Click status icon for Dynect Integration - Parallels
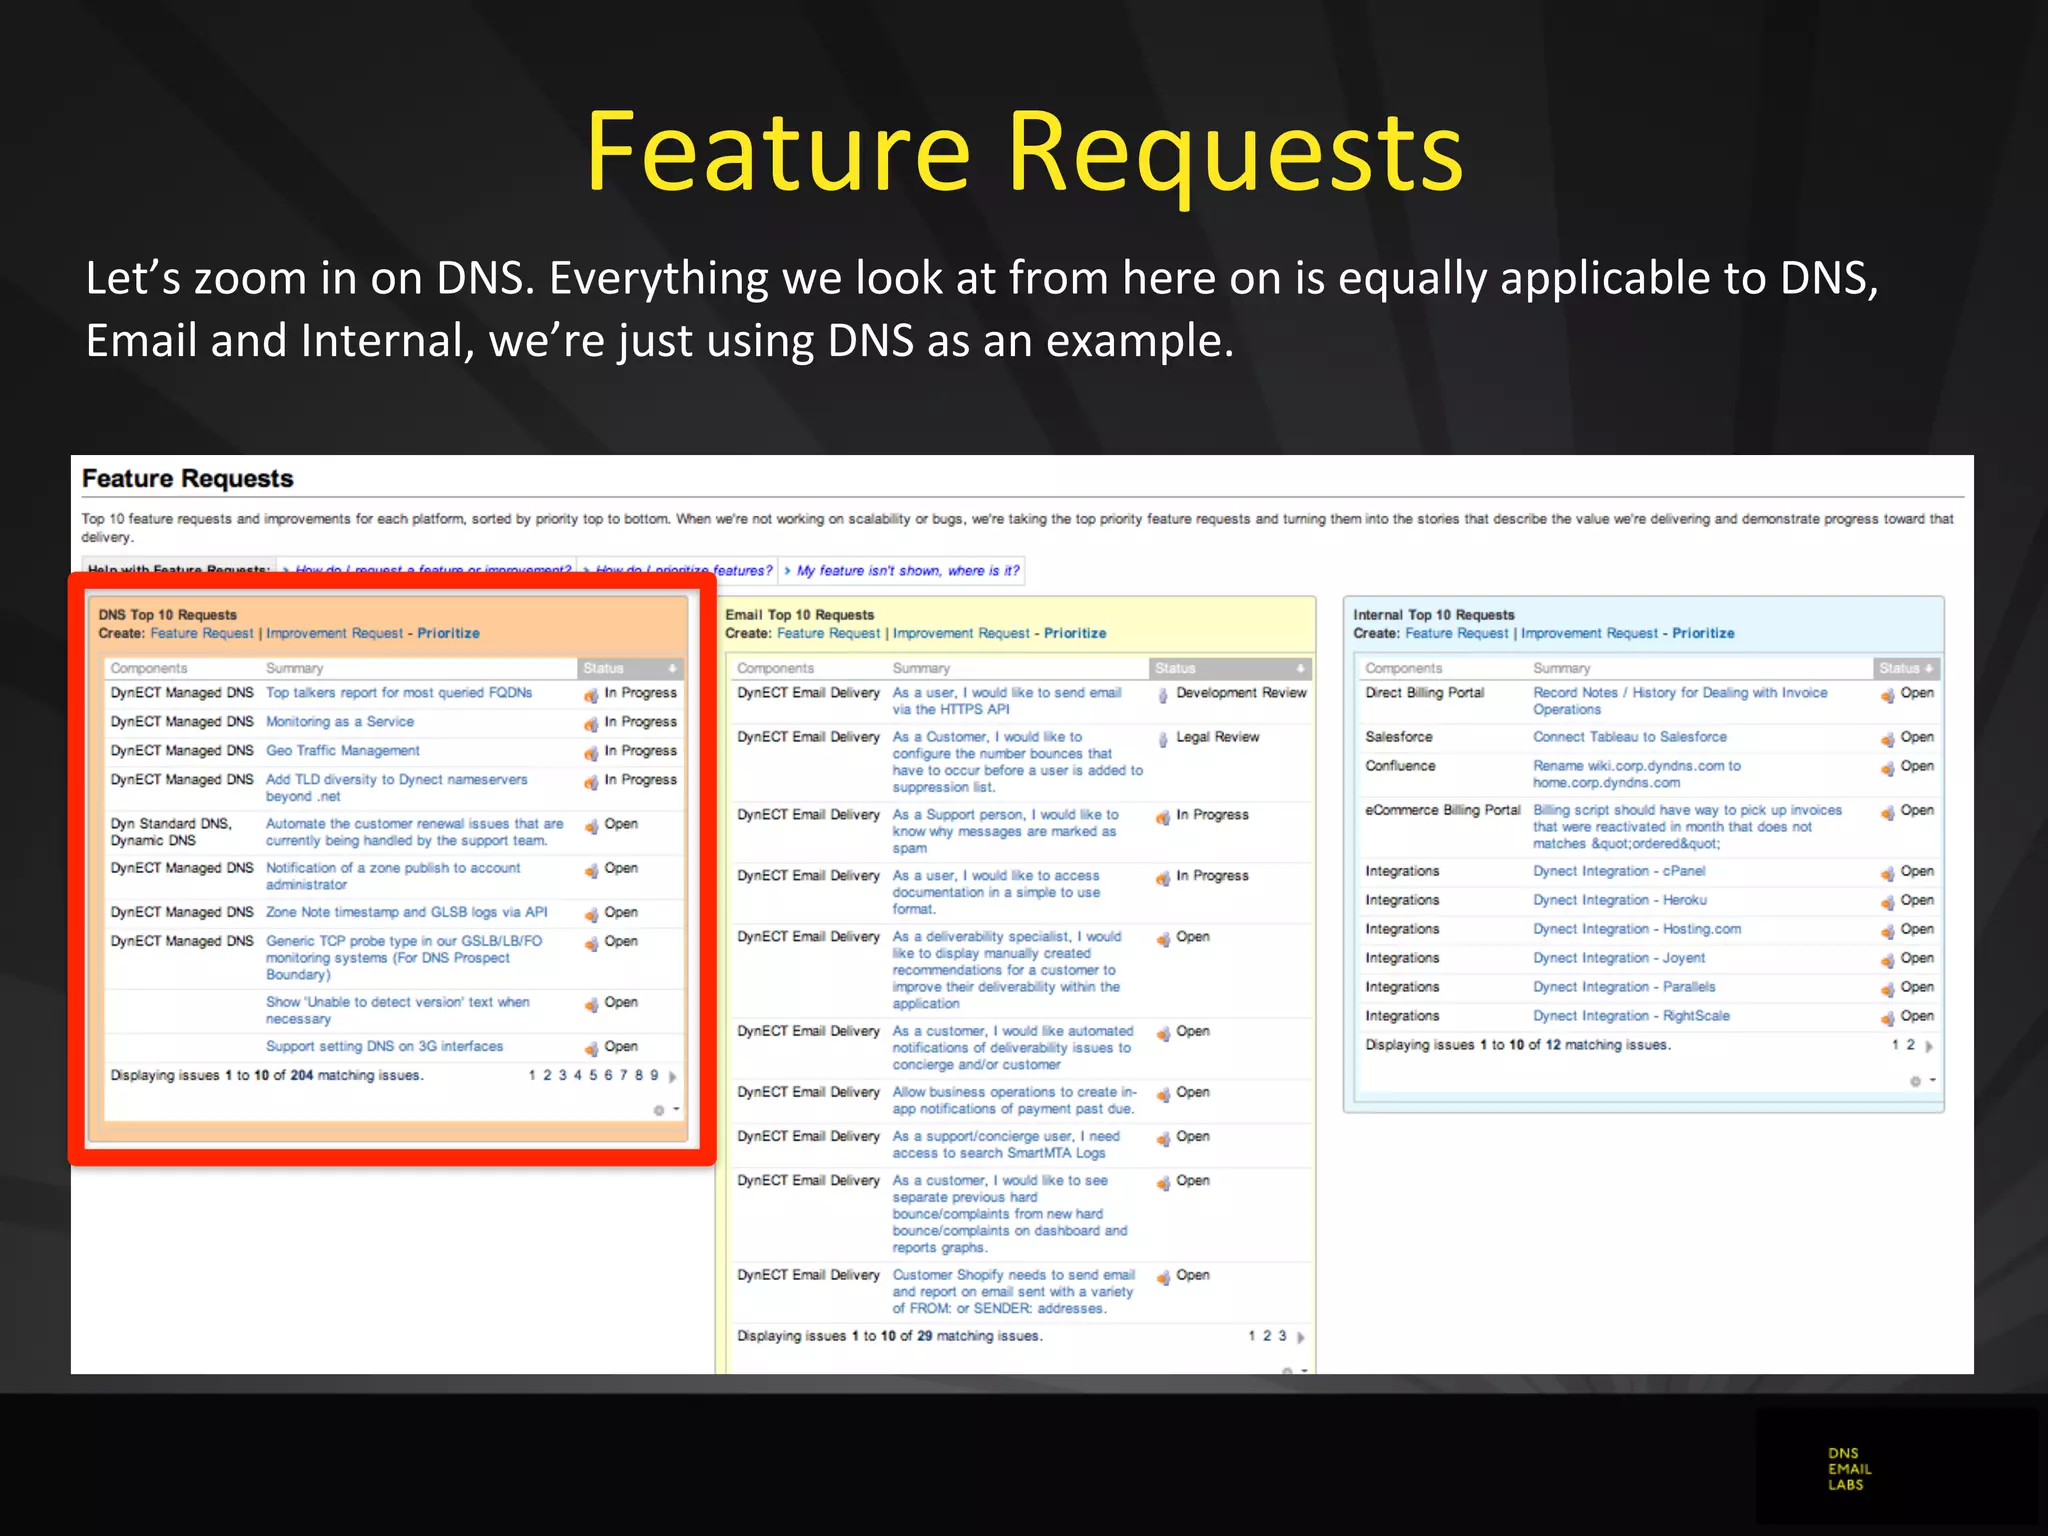Screen dimensions: 2048x1536 (1887, 990)
